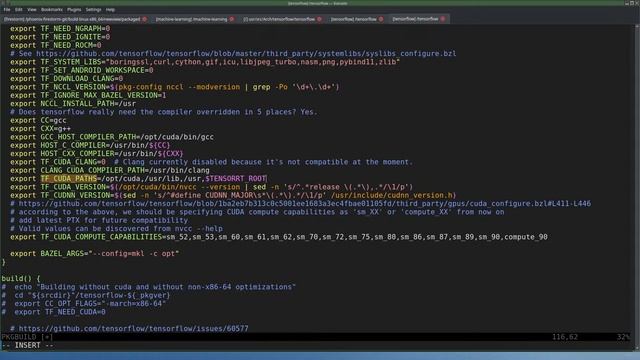Click the commented TF_NEED_CUDA=0 line
Screen dimensions: 640x360
[x=53, y=312]
